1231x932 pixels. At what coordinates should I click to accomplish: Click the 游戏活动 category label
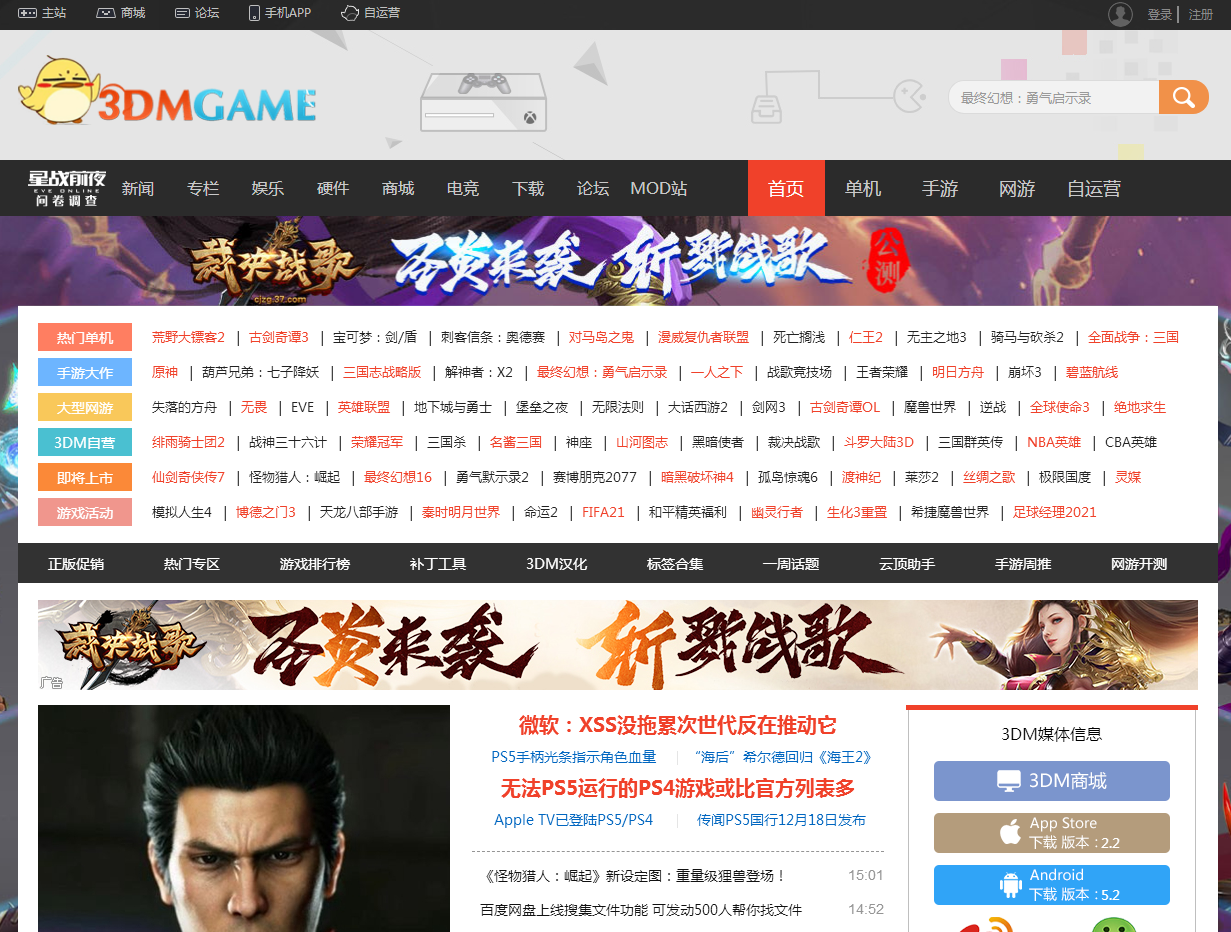tap(85, 513)
